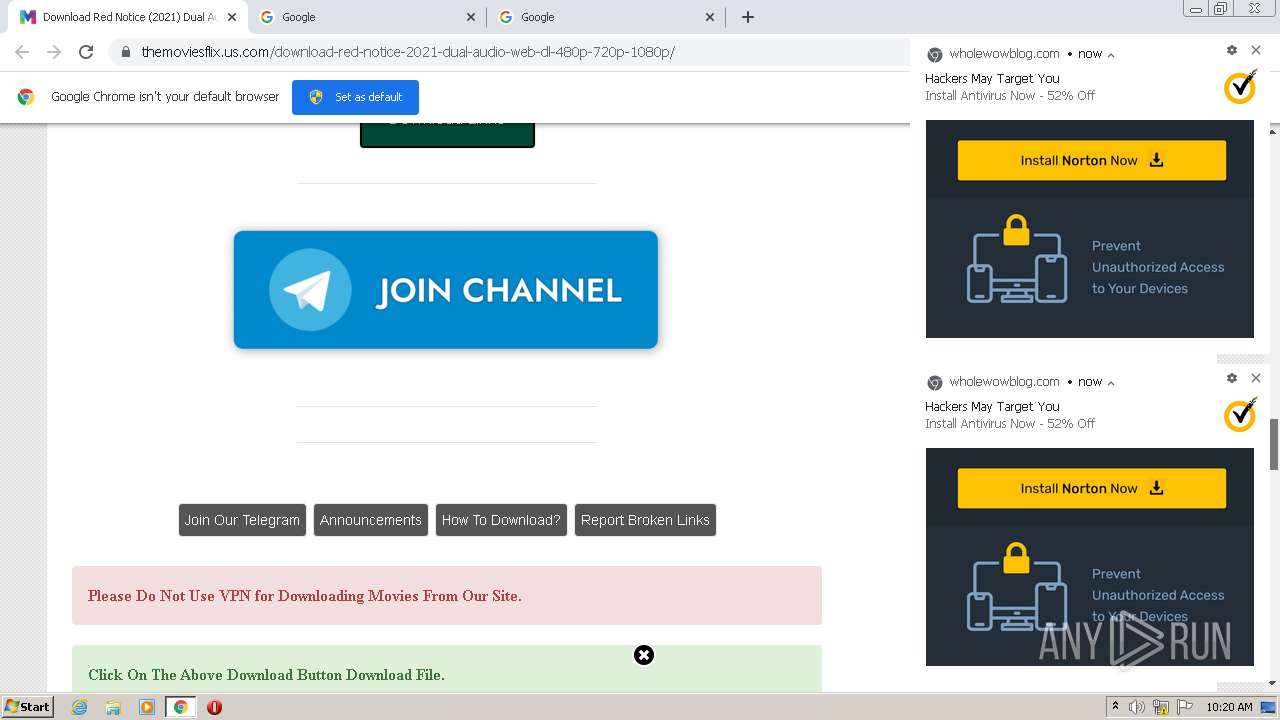Open the Join Our Telegram link
This screenshot has height=720, width=1280.
coord(242,520)
